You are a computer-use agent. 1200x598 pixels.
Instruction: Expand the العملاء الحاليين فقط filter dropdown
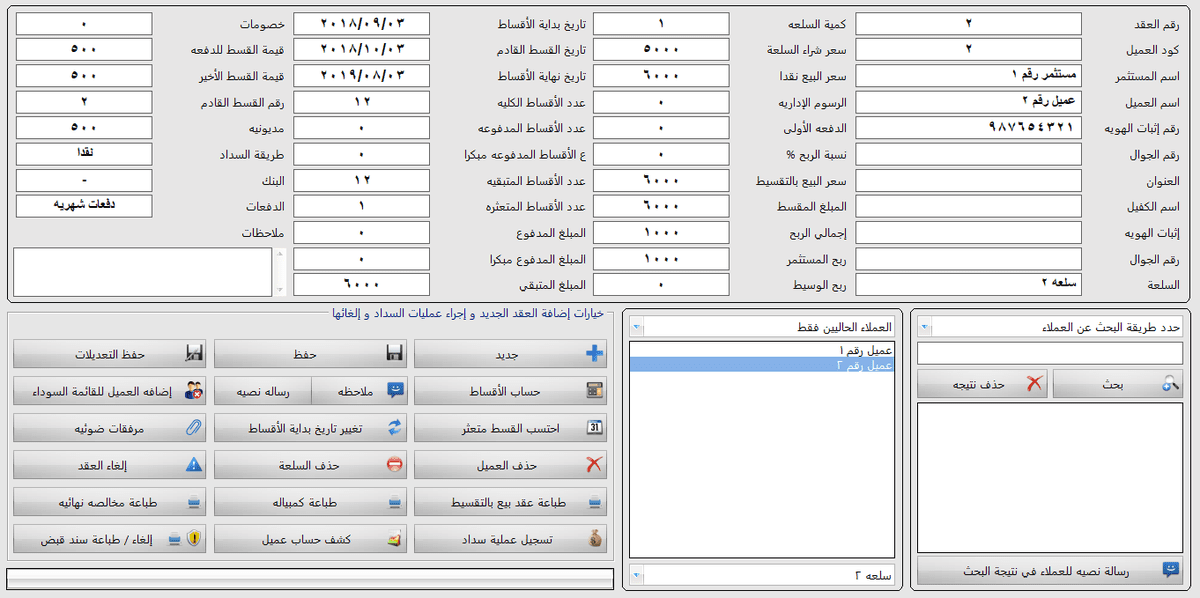[638, 327]
